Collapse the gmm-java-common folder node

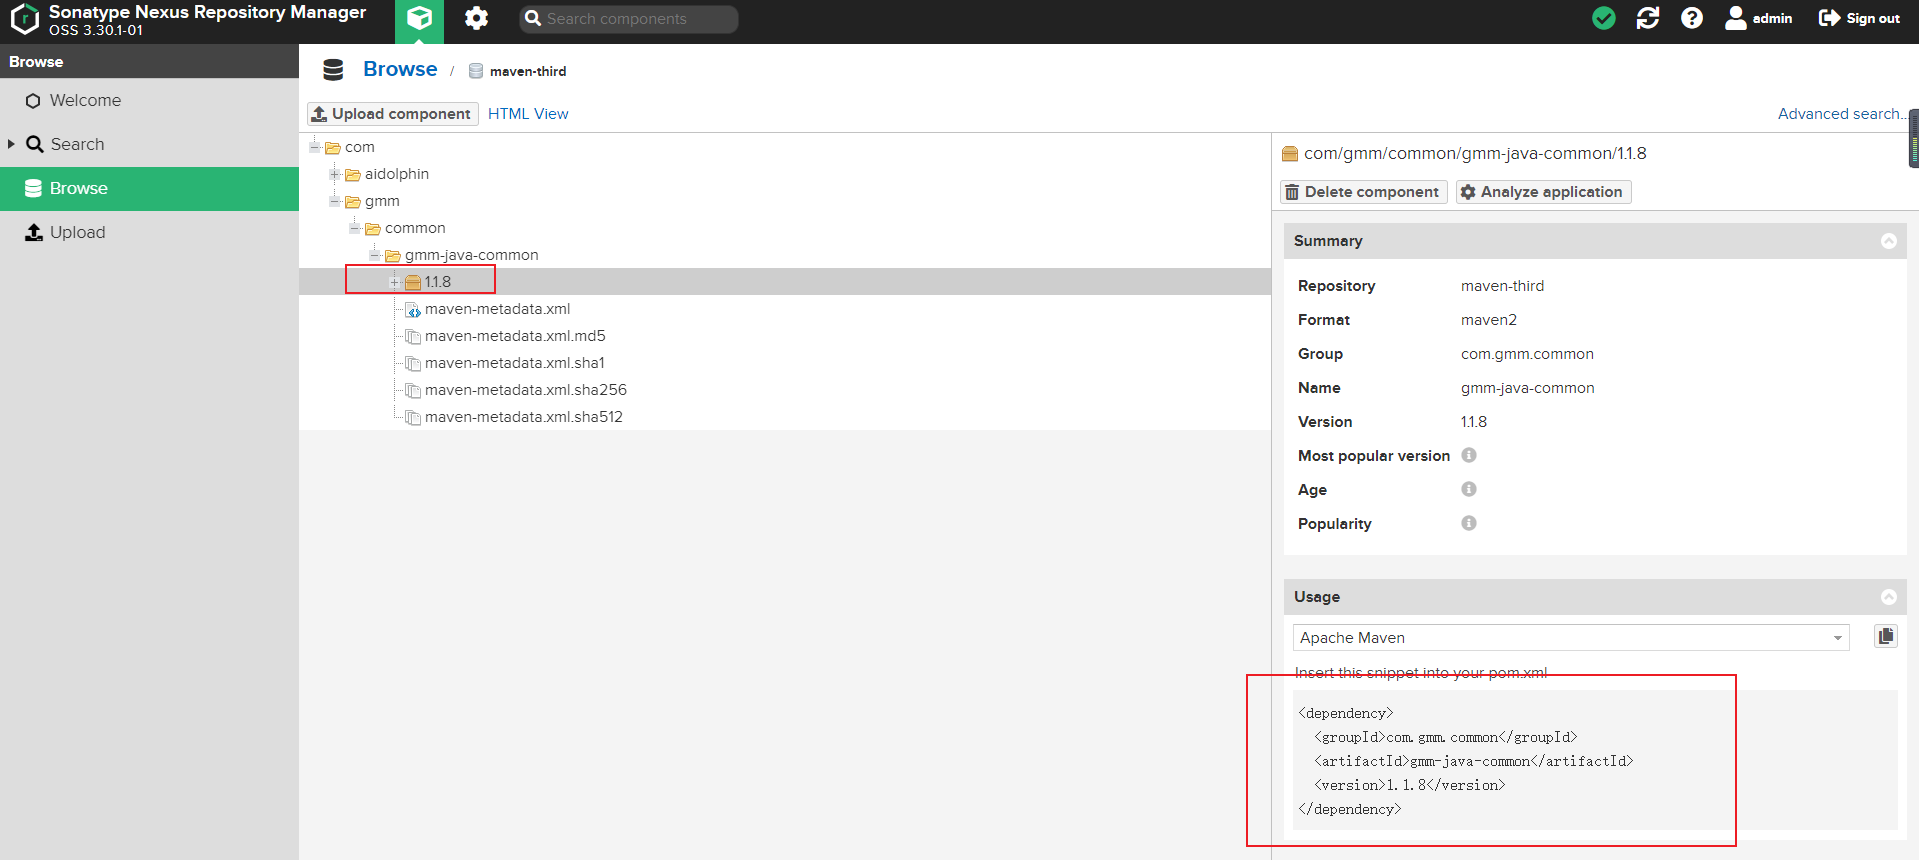coord(375,255)
